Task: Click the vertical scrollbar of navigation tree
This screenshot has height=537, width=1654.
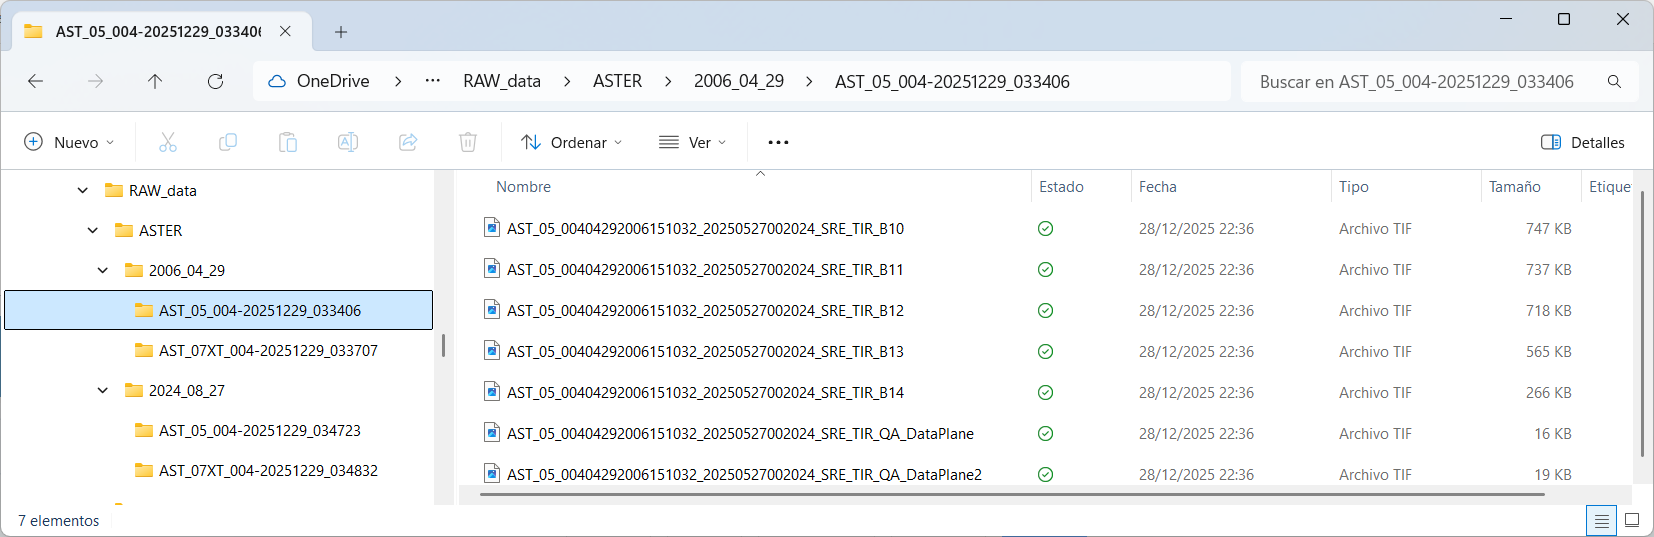Action: tap(443, 346)
